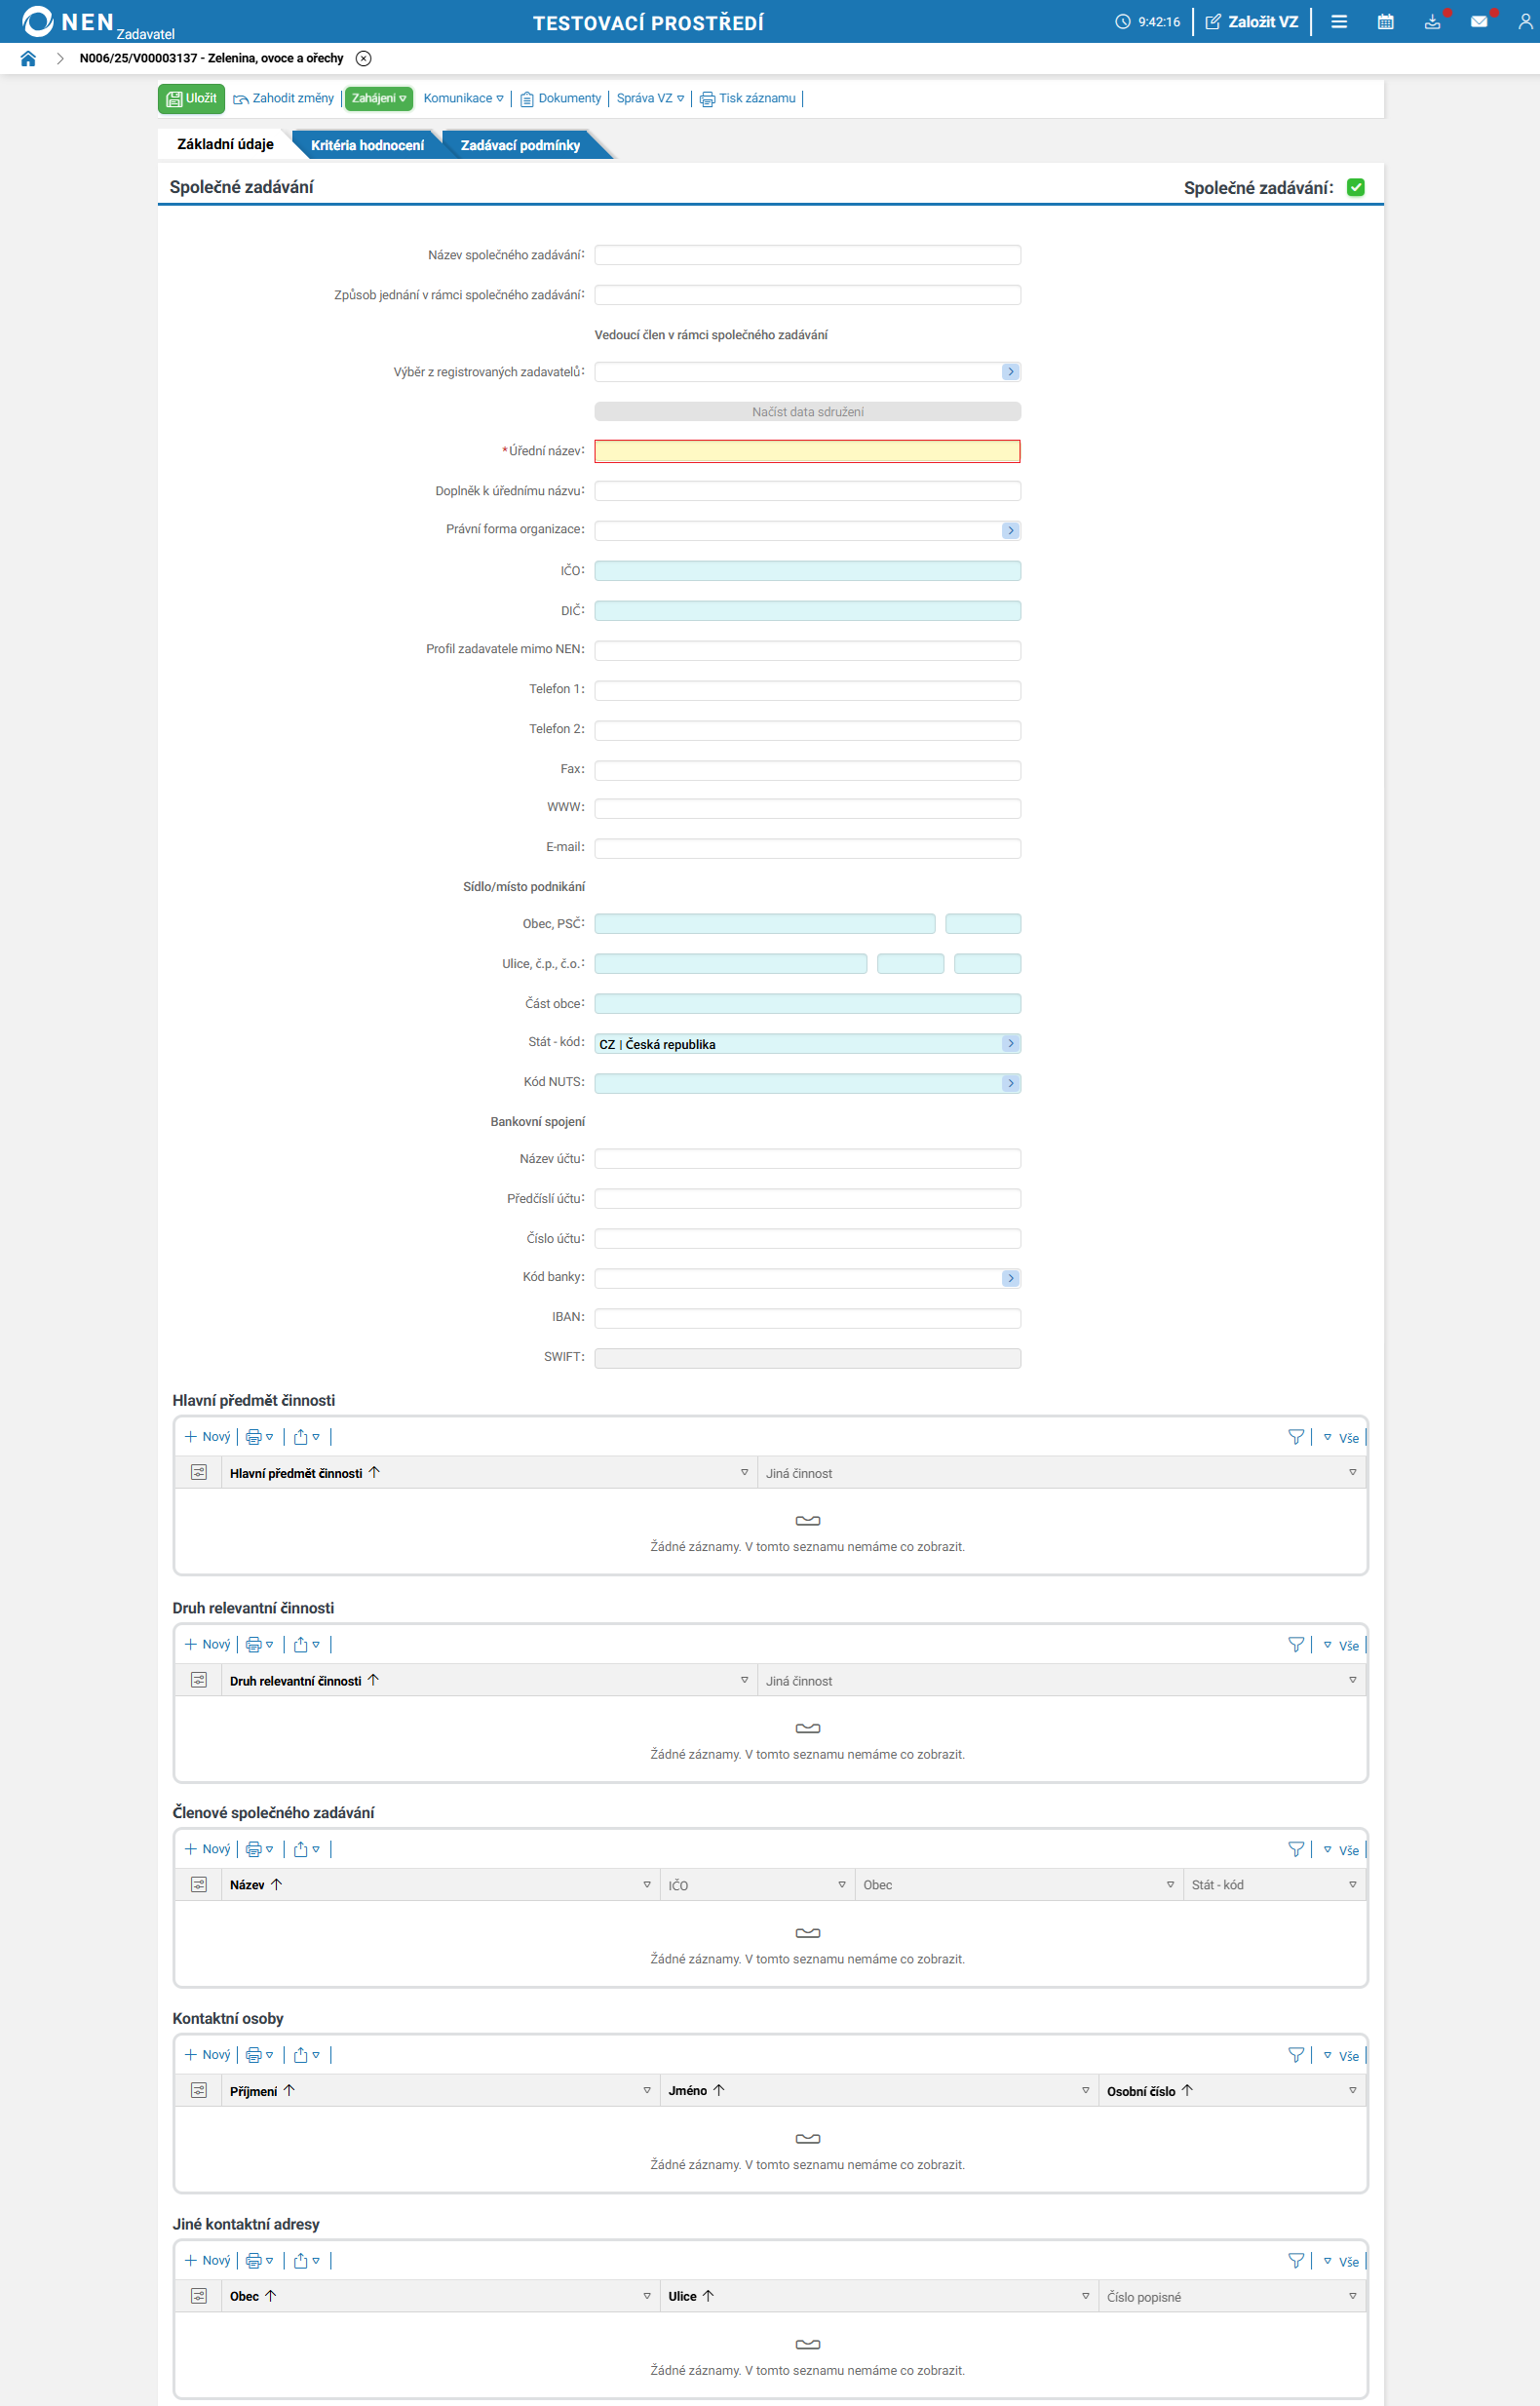1540x2406 pixels.
Task: Open the hamburger menu in header
Action: 1339,22
